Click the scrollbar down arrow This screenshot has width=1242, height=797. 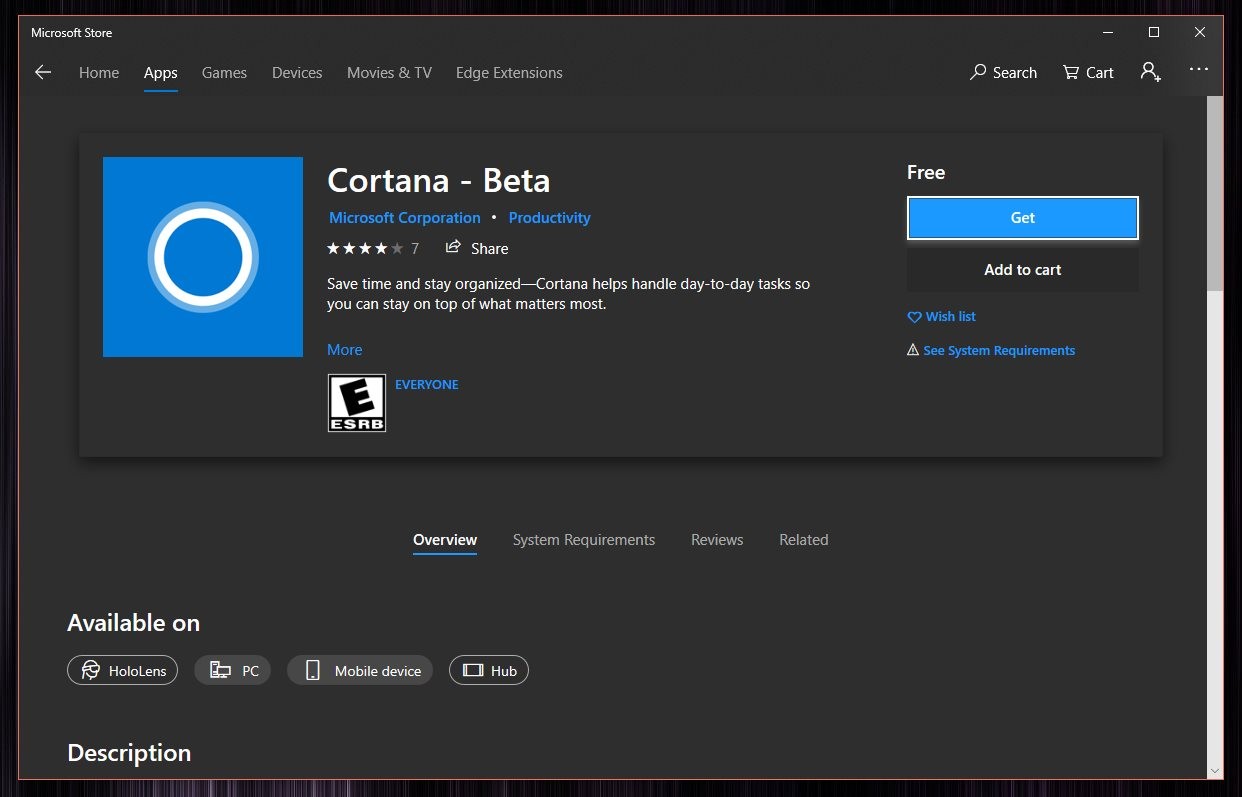click(x=1215, y=771)
